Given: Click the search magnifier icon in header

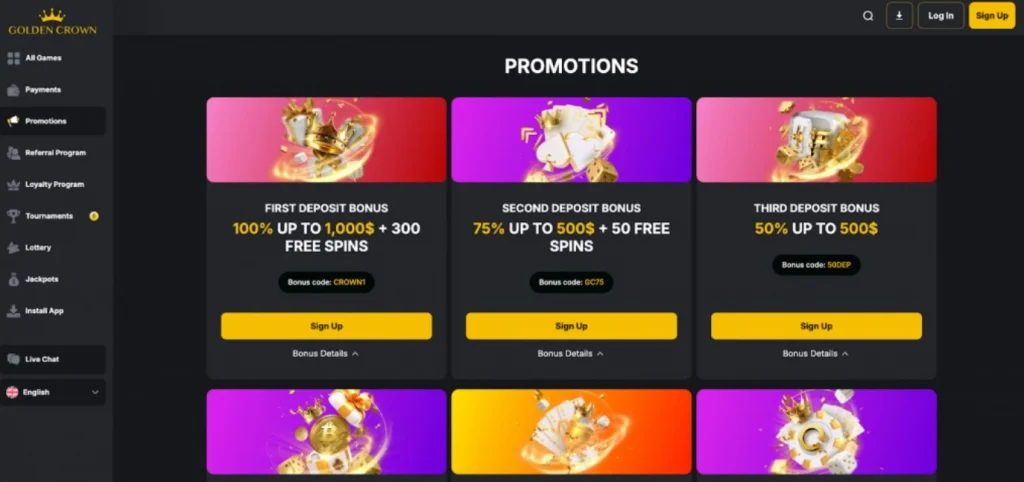Looking at the screenshot, I should pyautogui.click(x=868, y=16).
